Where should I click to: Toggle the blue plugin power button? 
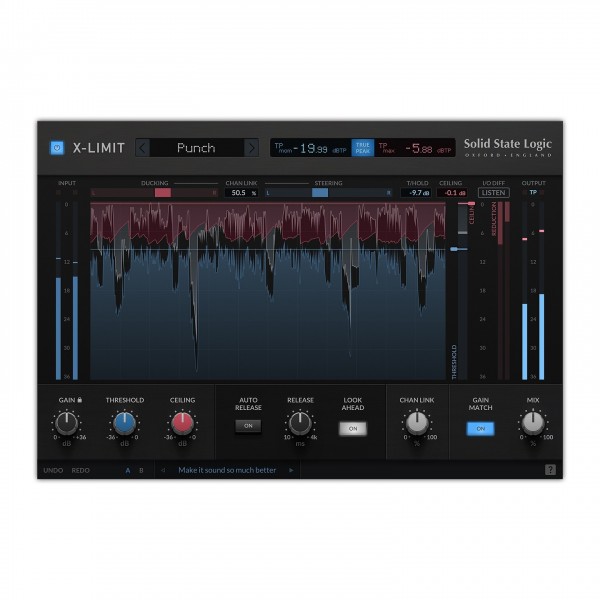[57, 148]
